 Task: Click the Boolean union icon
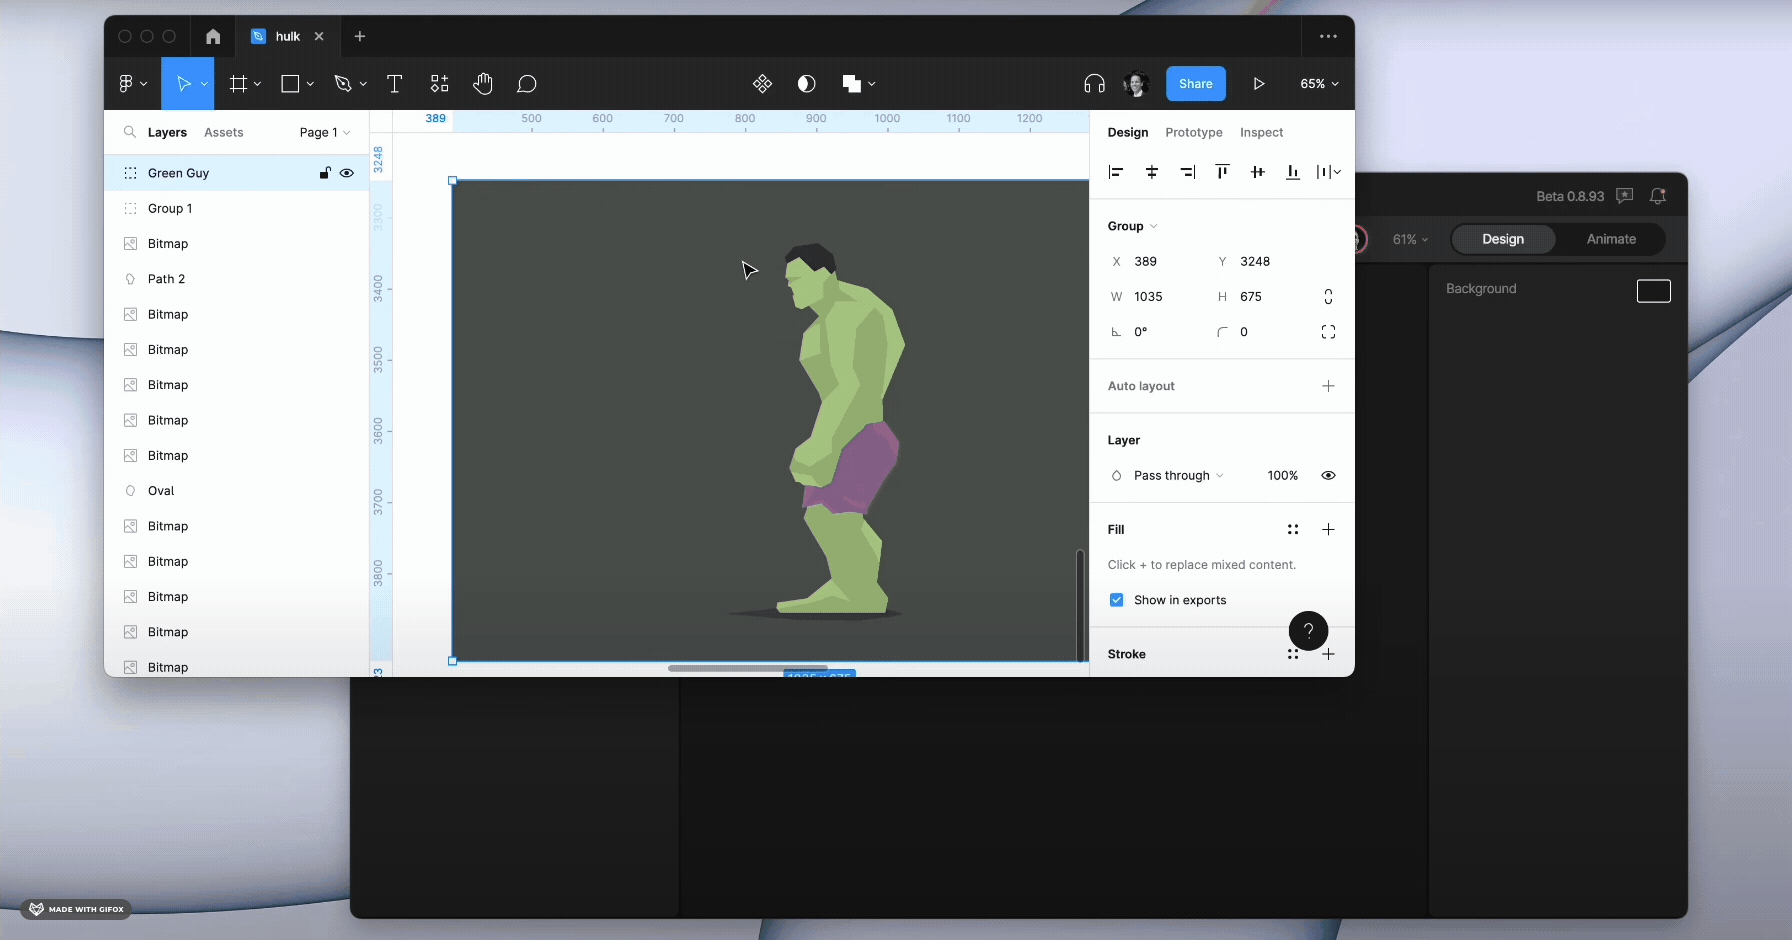pos(851,84)
